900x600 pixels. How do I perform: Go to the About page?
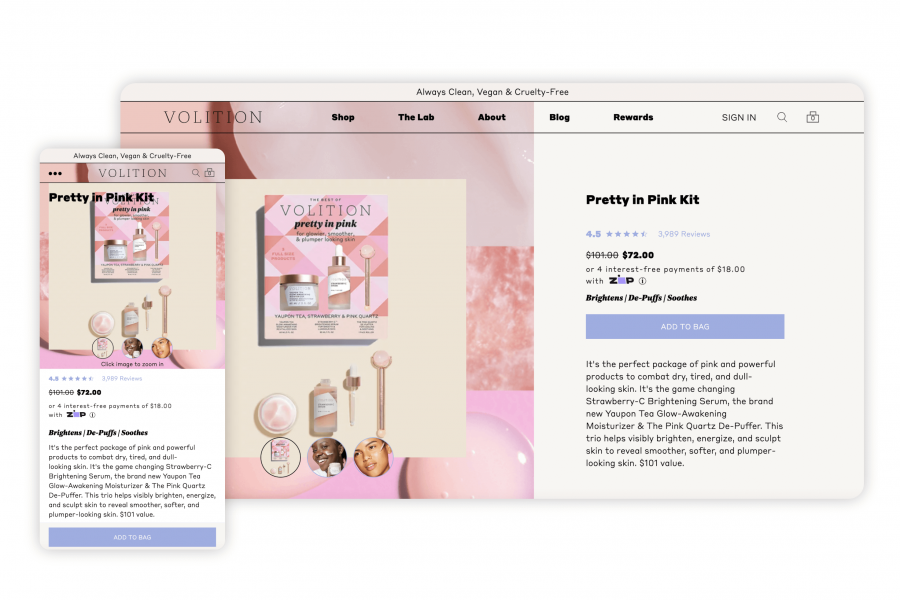point(492,117)
